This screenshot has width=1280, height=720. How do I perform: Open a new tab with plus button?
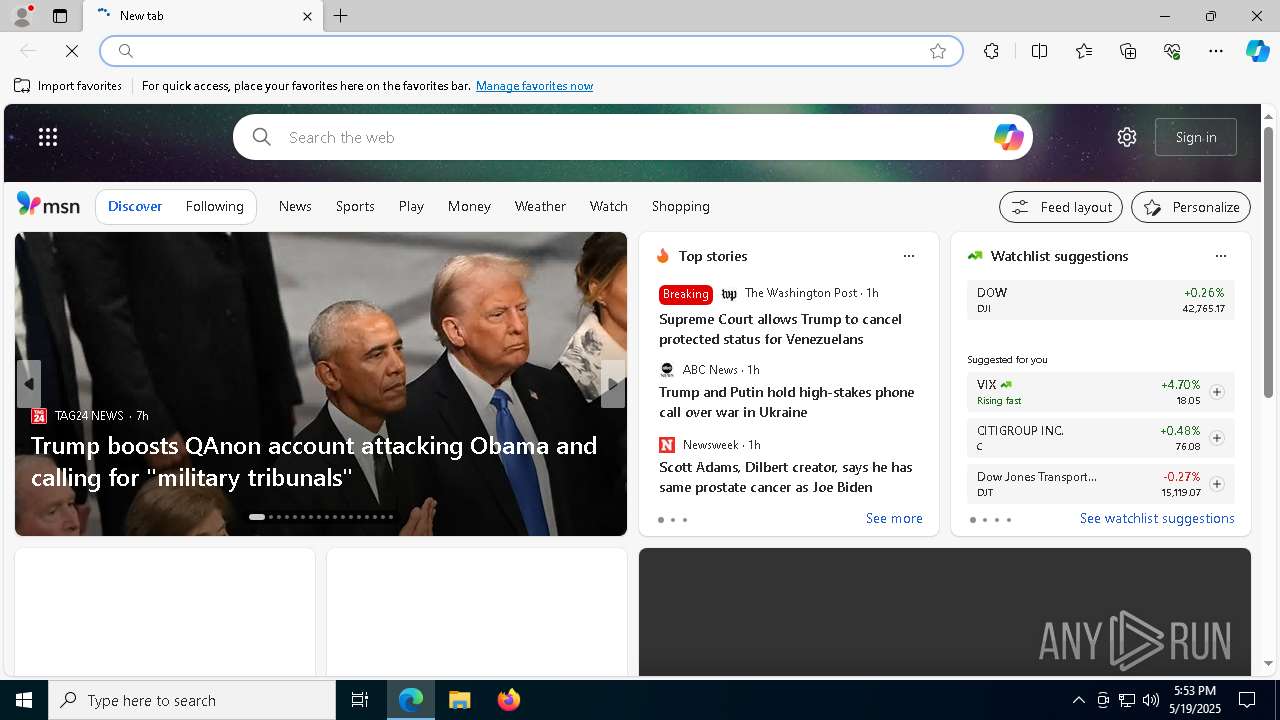pyautogui.click(x=341, y=16)
